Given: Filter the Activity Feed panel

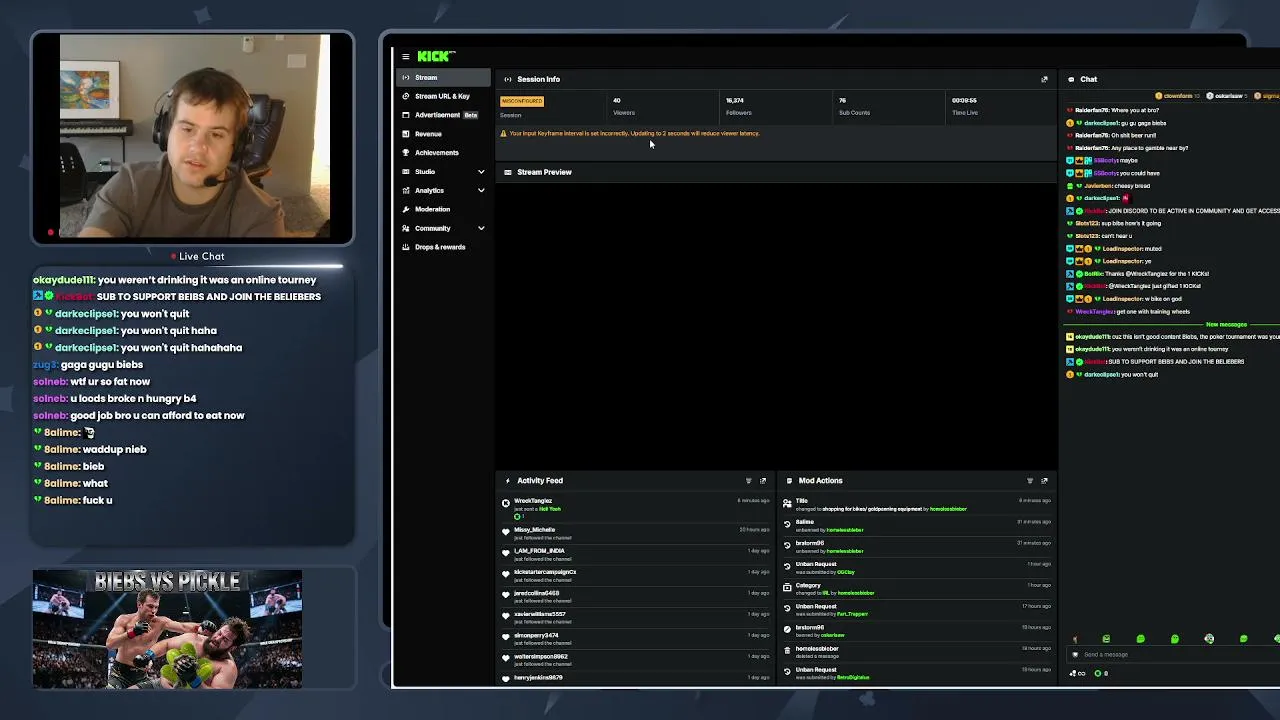Looking at the screenshot, I should click(x=748, y=481).
